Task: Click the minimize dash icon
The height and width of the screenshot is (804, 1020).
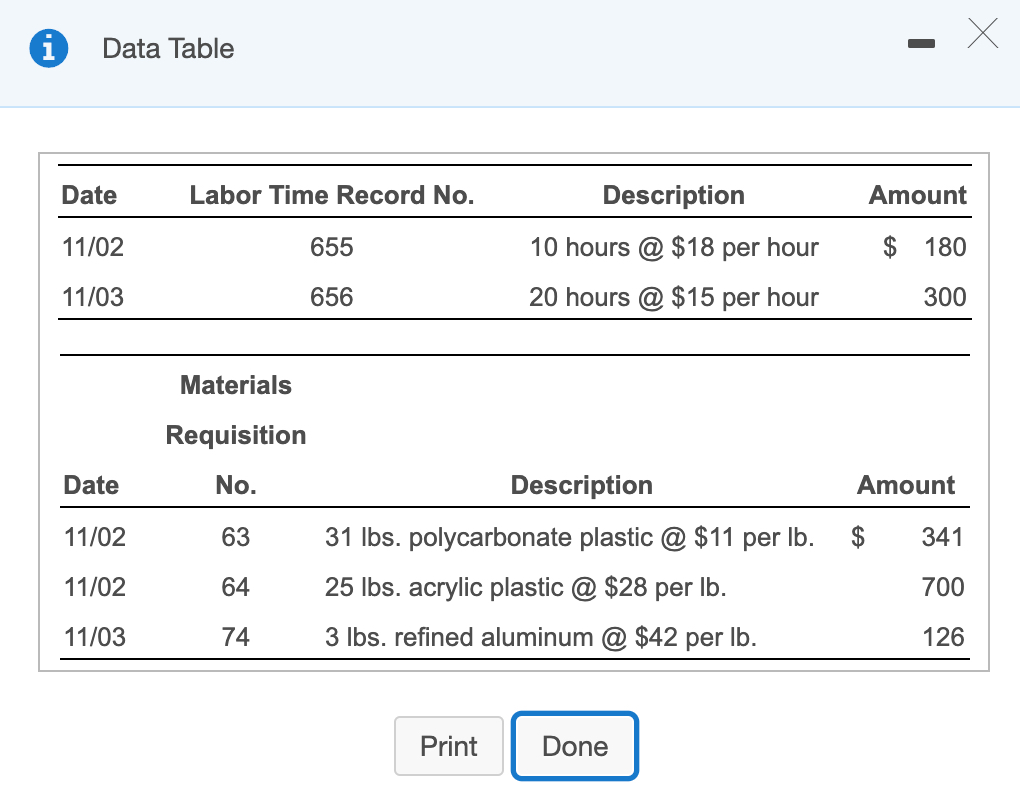Action: pyautogui.click(x=920, y=43)
